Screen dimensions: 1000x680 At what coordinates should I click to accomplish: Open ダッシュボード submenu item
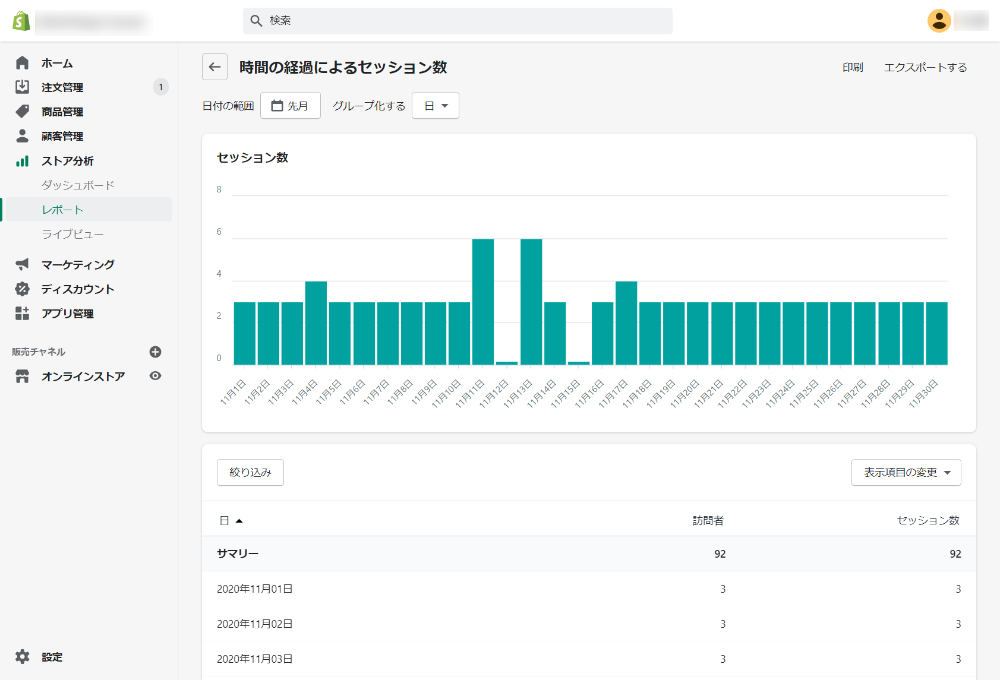point(78,185)
